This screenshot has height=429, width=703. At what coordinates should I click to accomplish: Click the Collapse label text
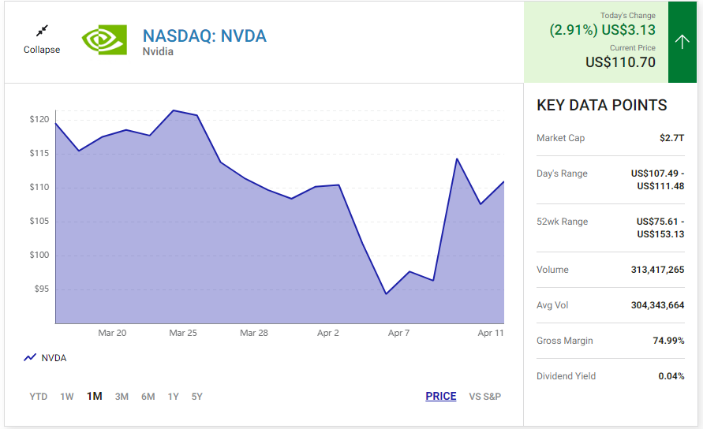coord(42,49)
